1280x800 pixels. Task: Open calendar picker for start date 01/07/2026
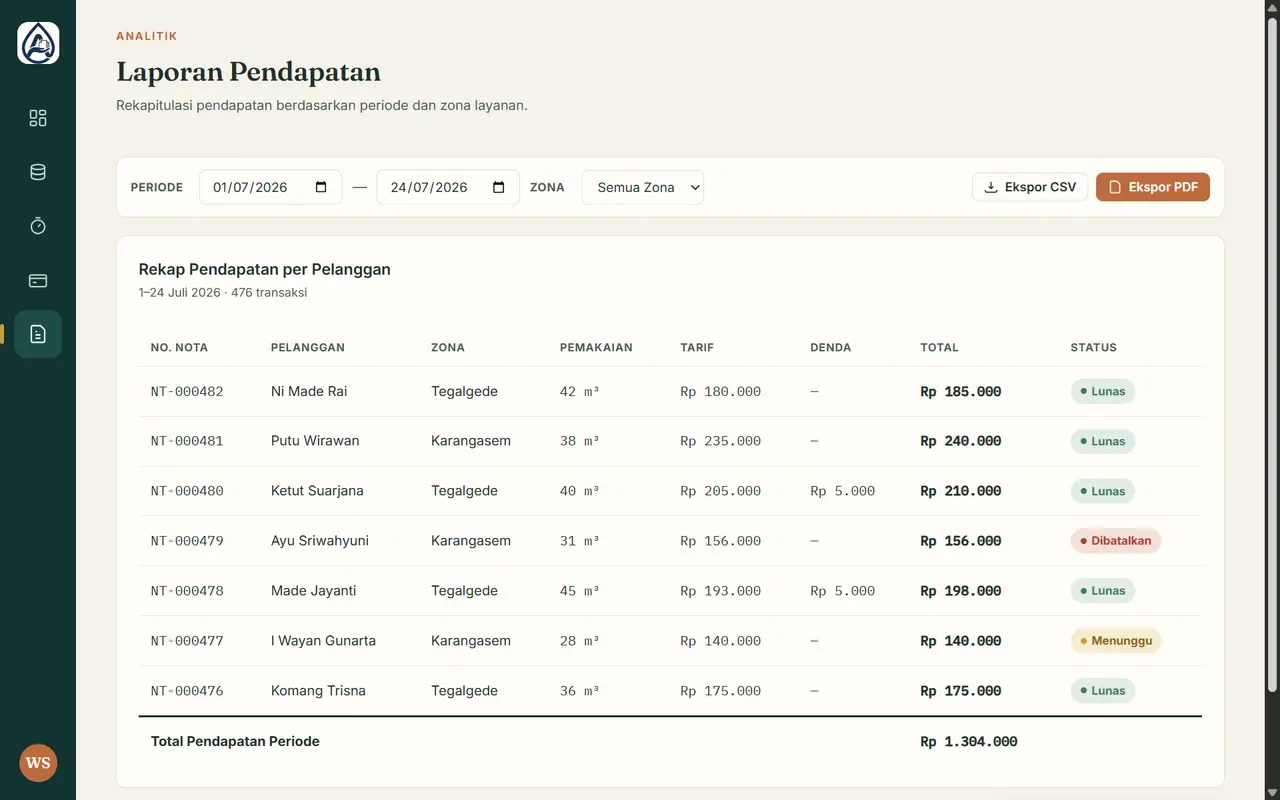321,187
